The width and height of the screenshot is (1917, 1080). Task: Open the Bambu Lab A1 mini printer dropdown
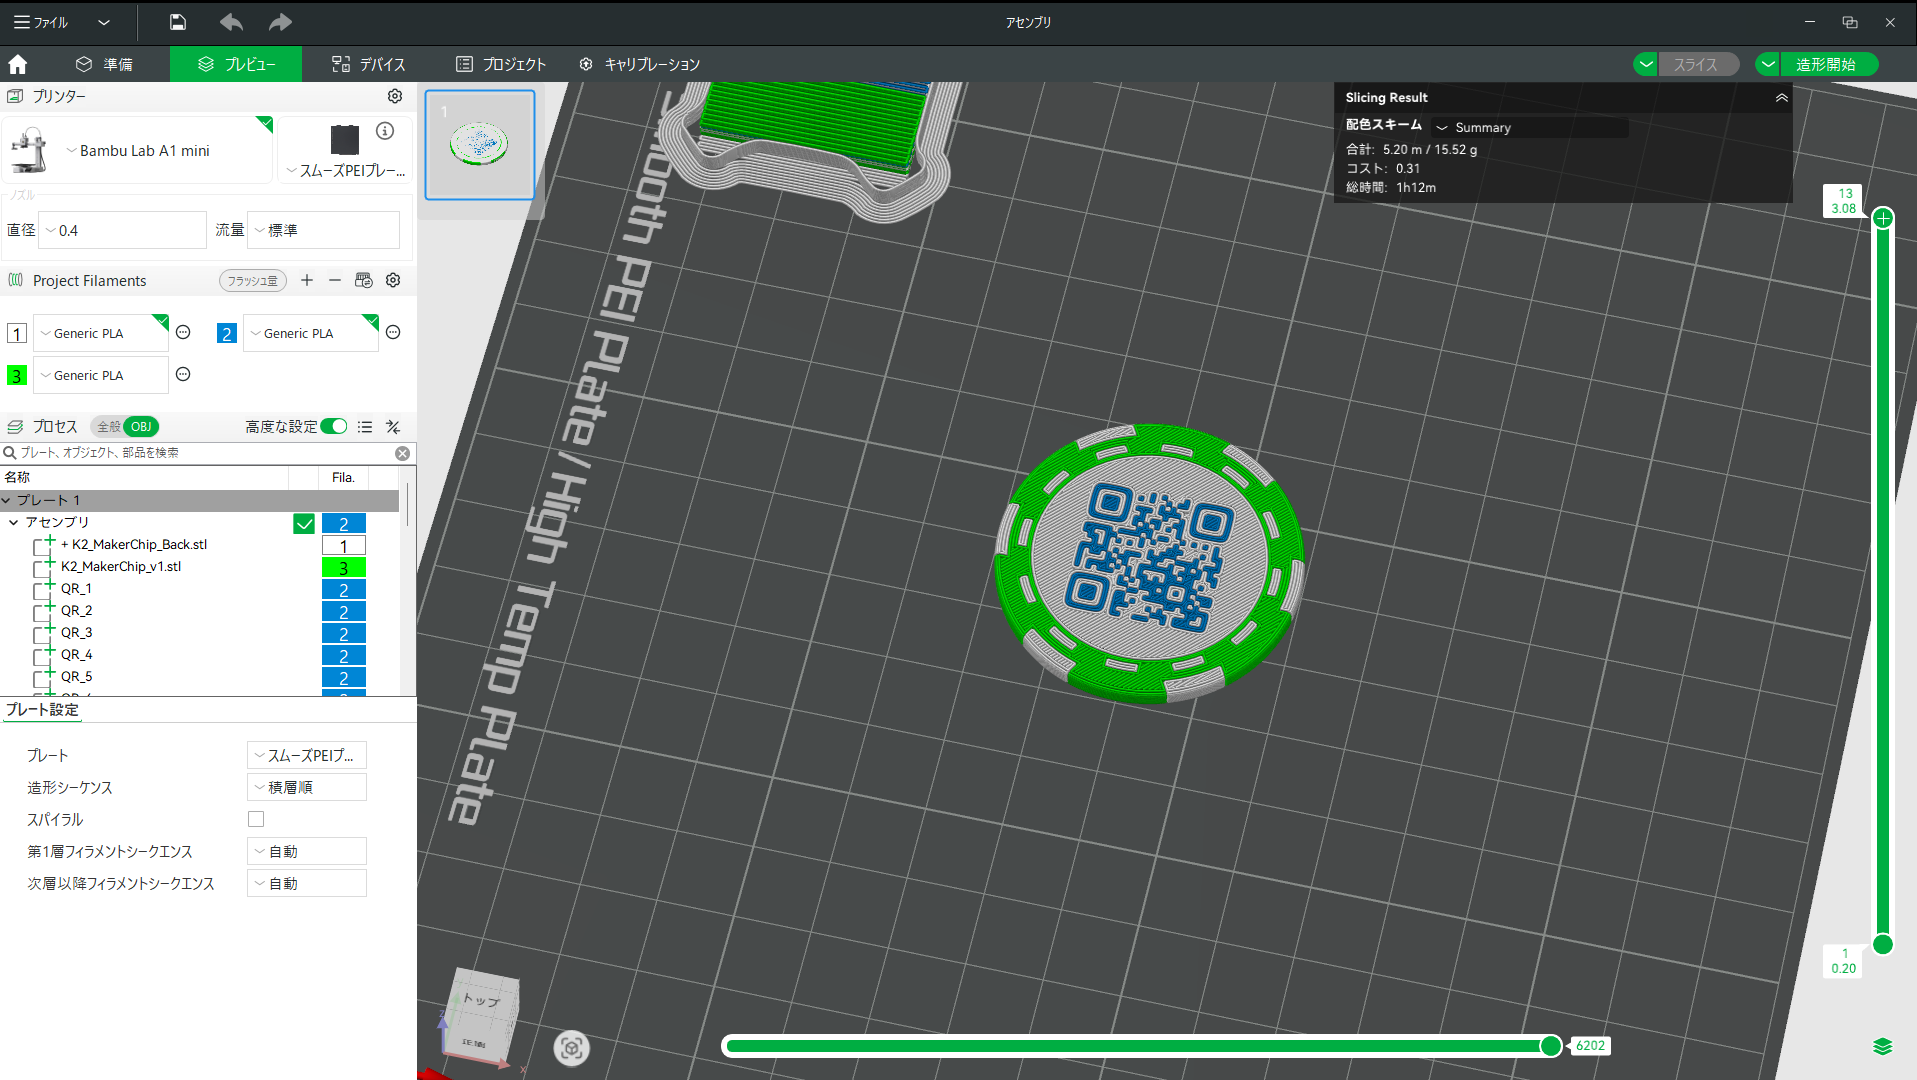point(139,150)
